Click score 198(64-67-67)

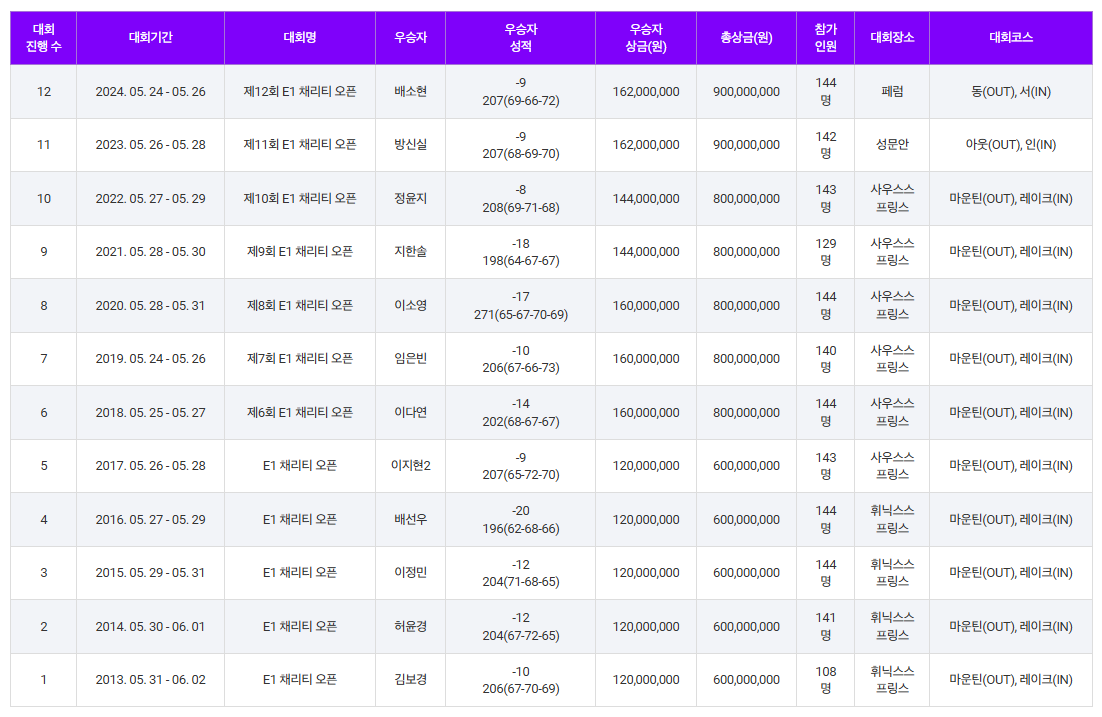point(521,261)
